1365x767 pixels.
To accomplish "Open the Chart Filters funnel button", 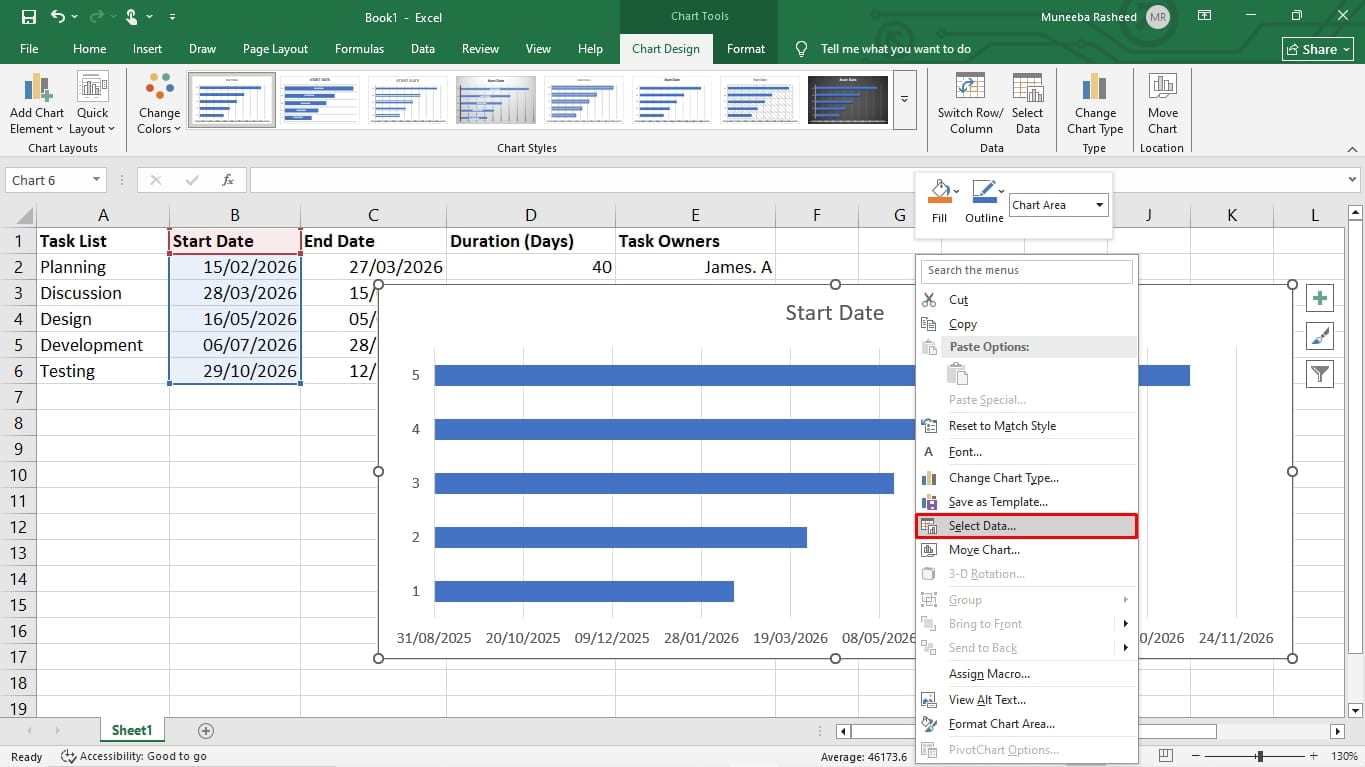I will click(x=1320, y=374).
